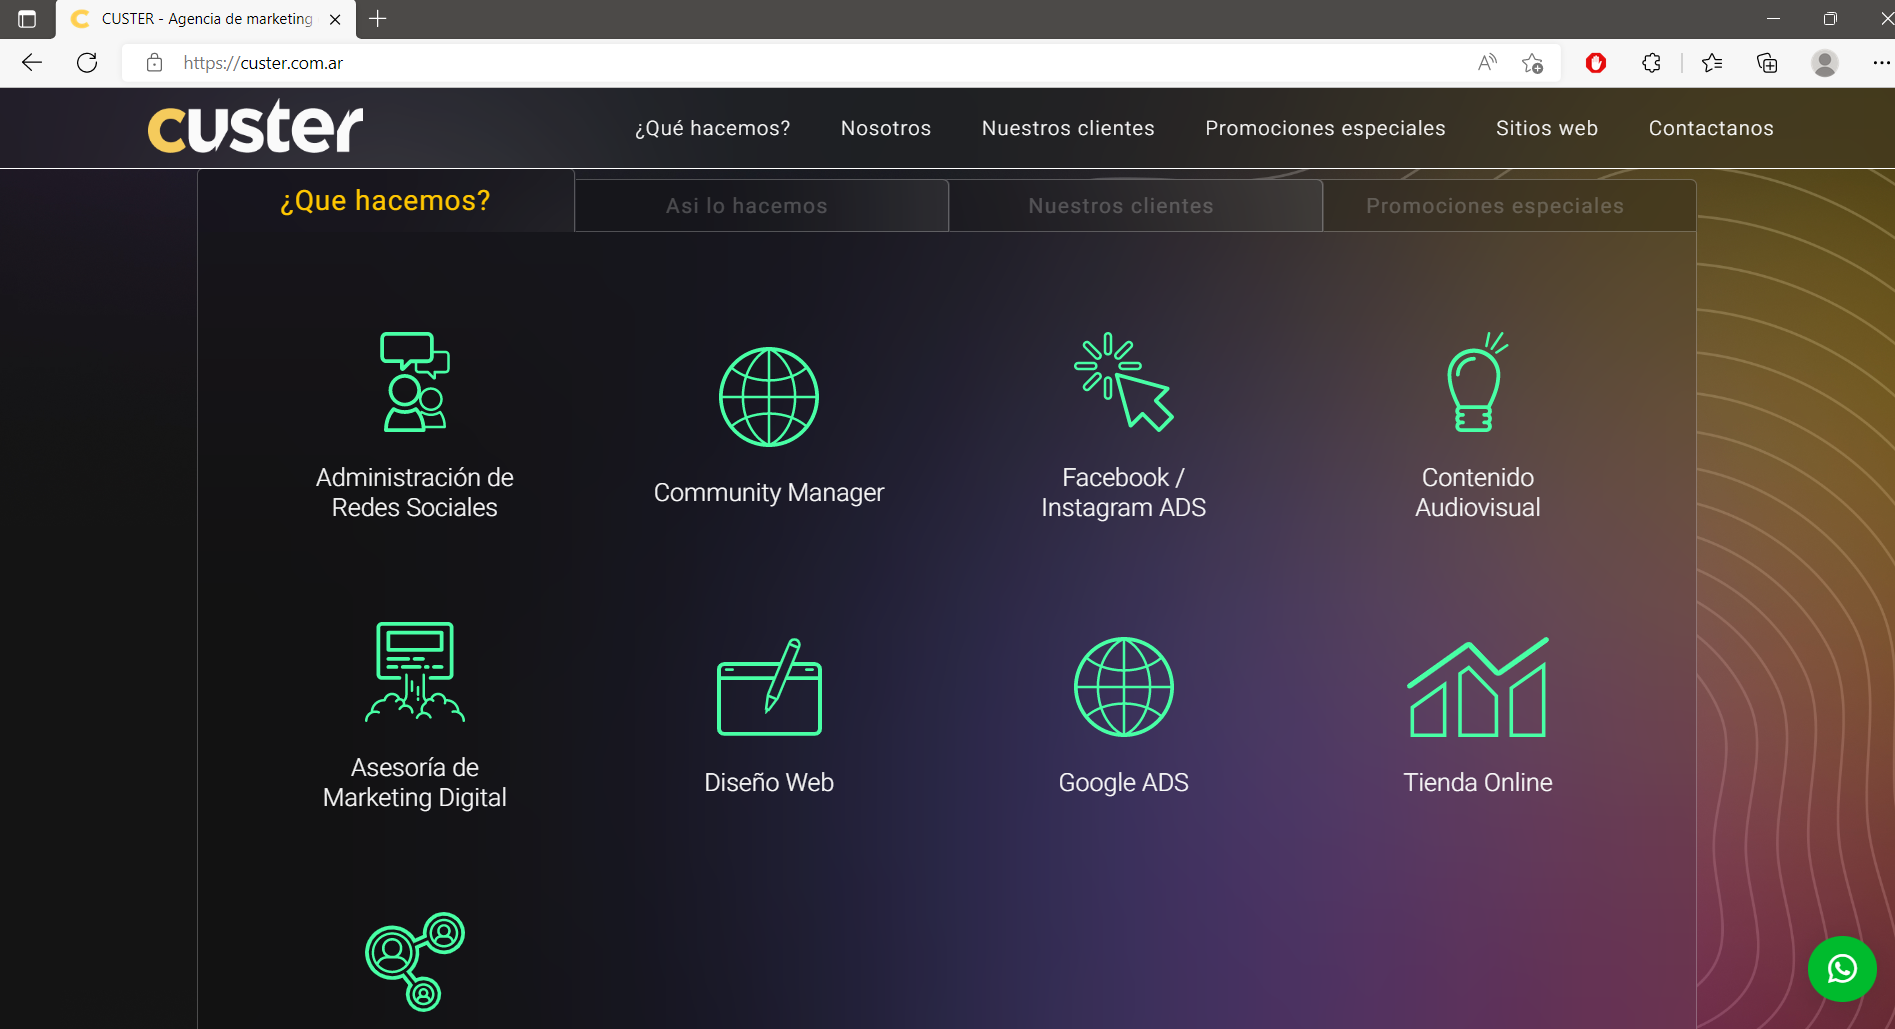The width and height of the screenshot is (1895, 1029).
Task: Click the Diseño Web label
Action: (769, 782)
